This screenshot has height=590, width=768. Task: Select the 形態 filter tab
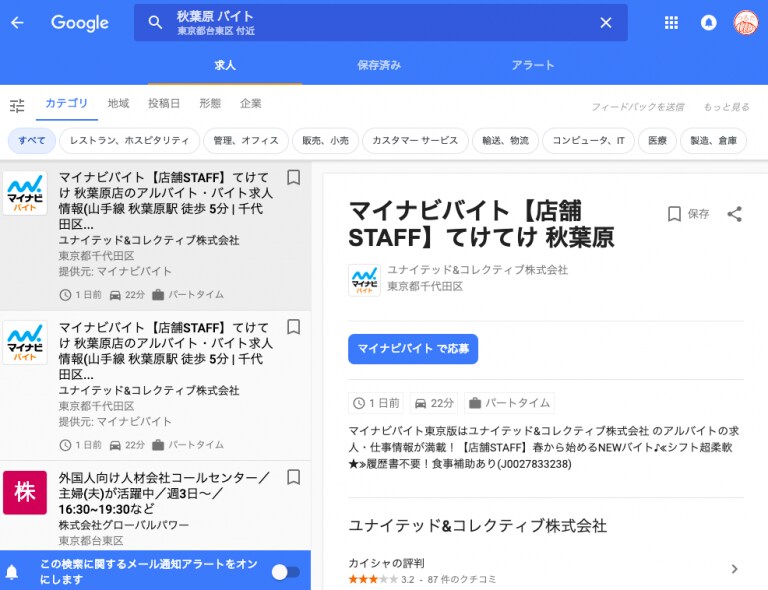210,104
